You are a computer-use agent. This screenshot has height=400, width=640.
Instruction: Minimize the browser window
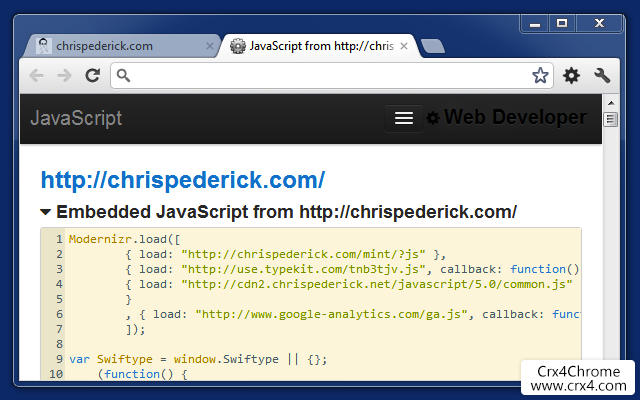click(535, 24)
